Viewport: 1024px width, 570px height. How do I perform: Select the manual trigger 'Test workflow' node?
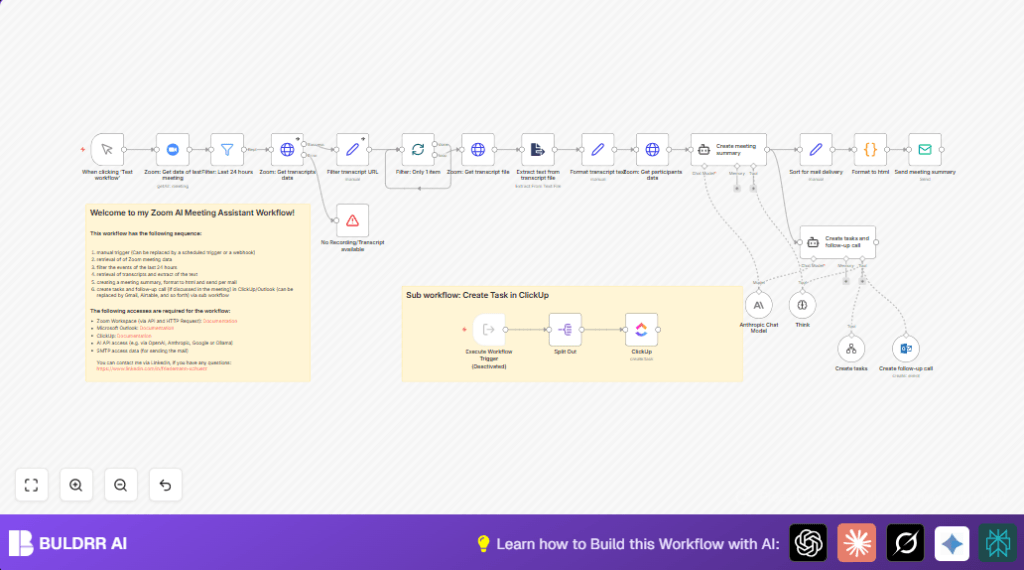click(x=107, y=150)
